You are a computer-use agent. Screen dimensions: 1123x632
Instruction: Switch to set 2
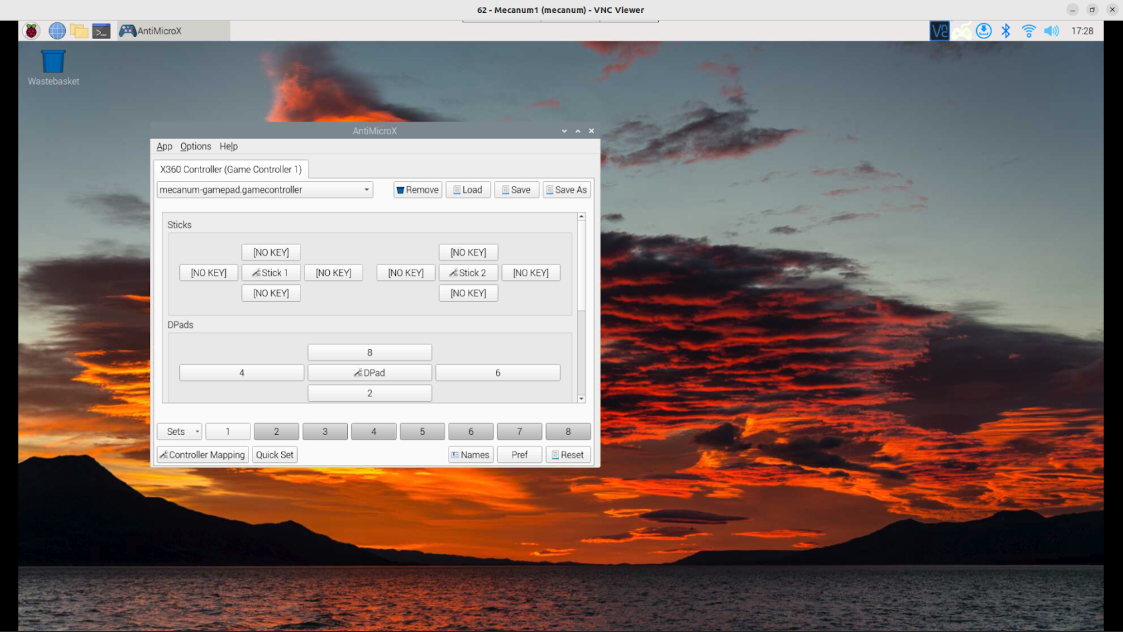click(276, 432)
